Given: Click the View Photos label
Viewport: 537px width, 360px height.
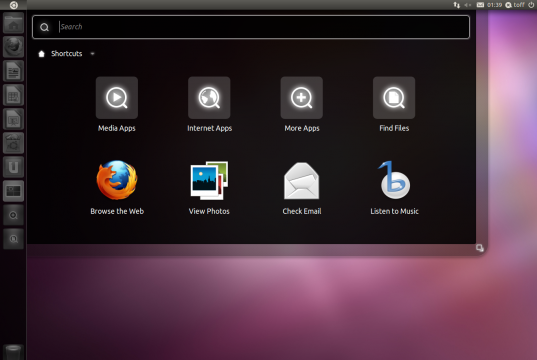Looking at the screenshot, I should tap(209, 211).
